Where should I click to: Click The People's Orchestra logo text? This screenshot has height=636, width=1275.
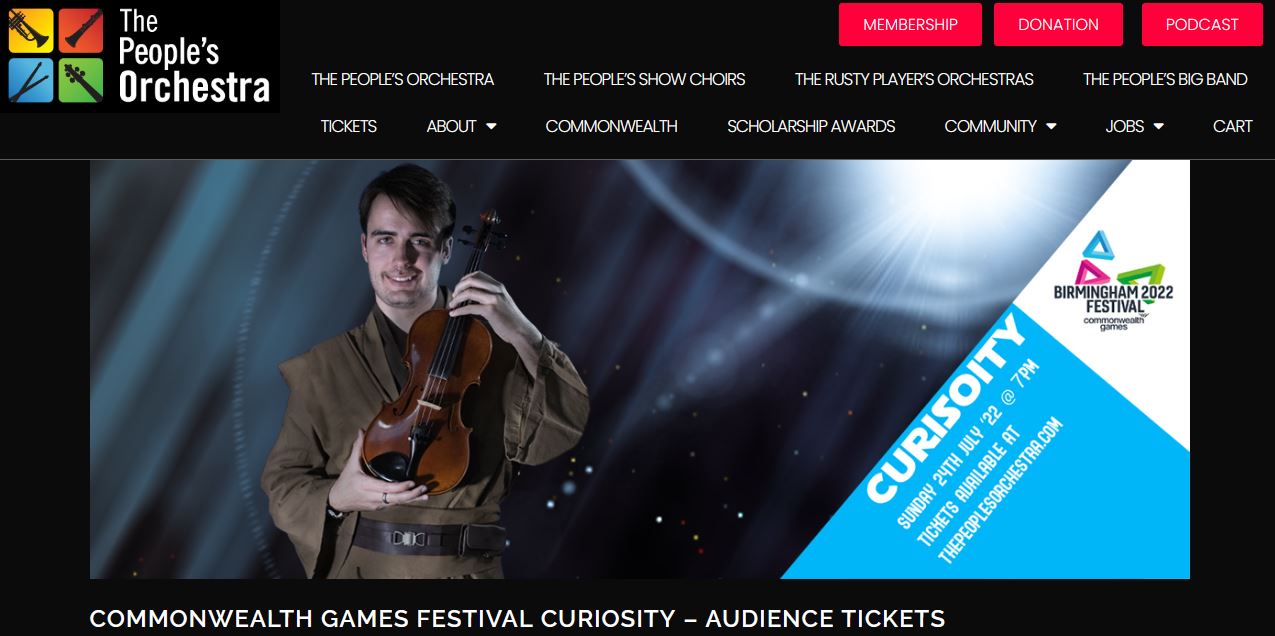click(194, 56)
